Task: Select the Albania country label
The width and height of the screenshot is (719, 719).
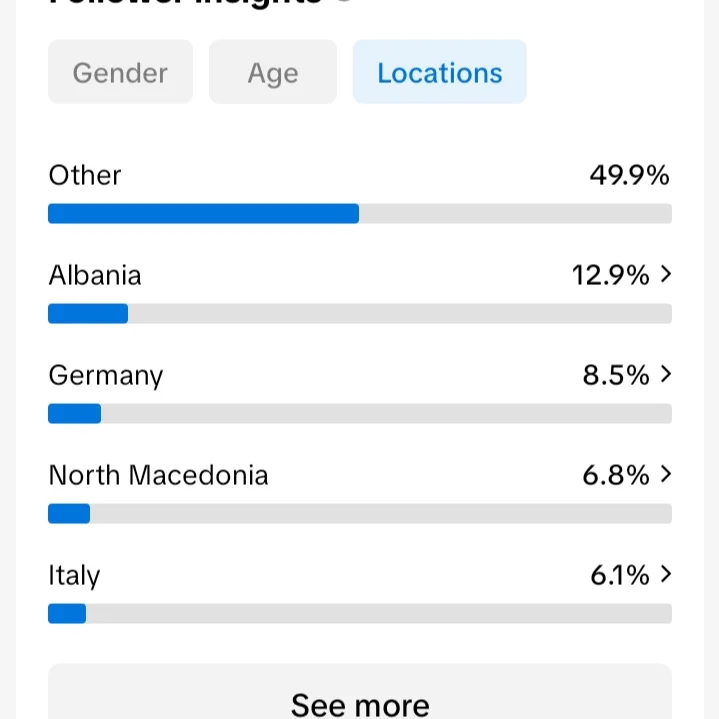Action: [x=95, y=275]
